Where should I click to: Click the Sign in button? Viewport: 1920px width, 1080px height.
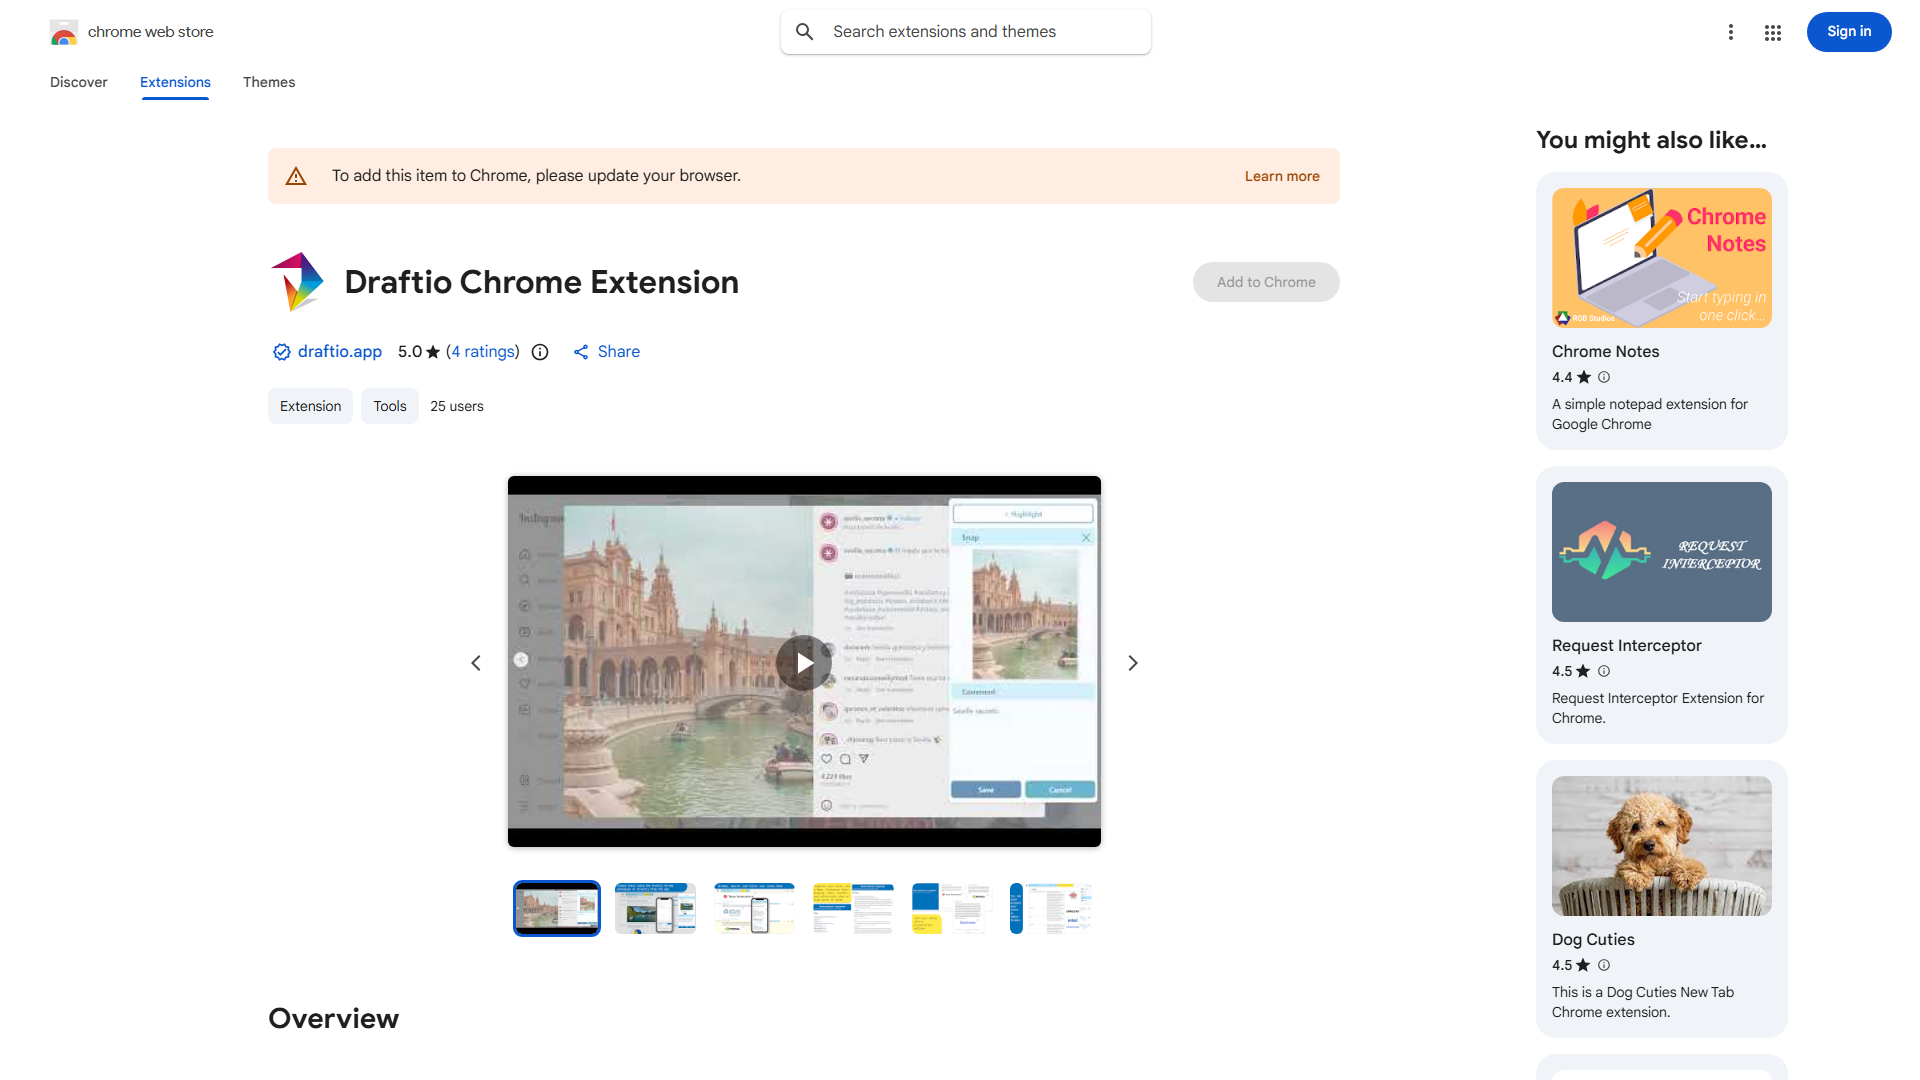point(1848,32)
